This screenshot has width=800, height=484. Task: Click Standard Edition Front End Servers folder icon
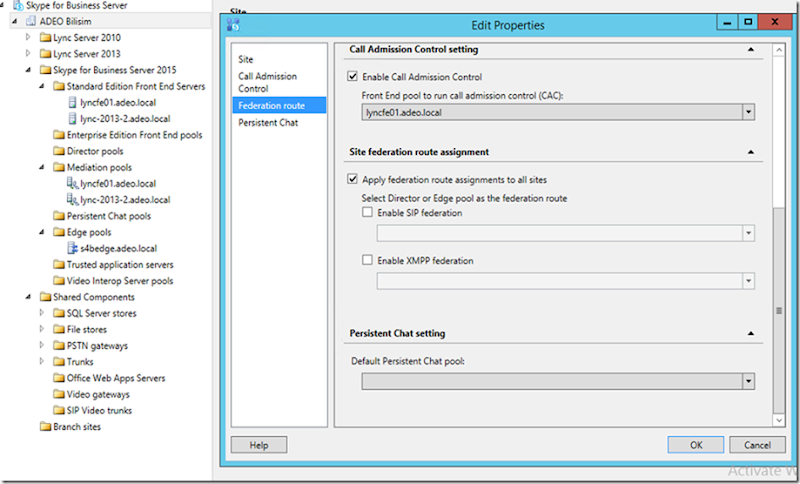tap(59, 86)
